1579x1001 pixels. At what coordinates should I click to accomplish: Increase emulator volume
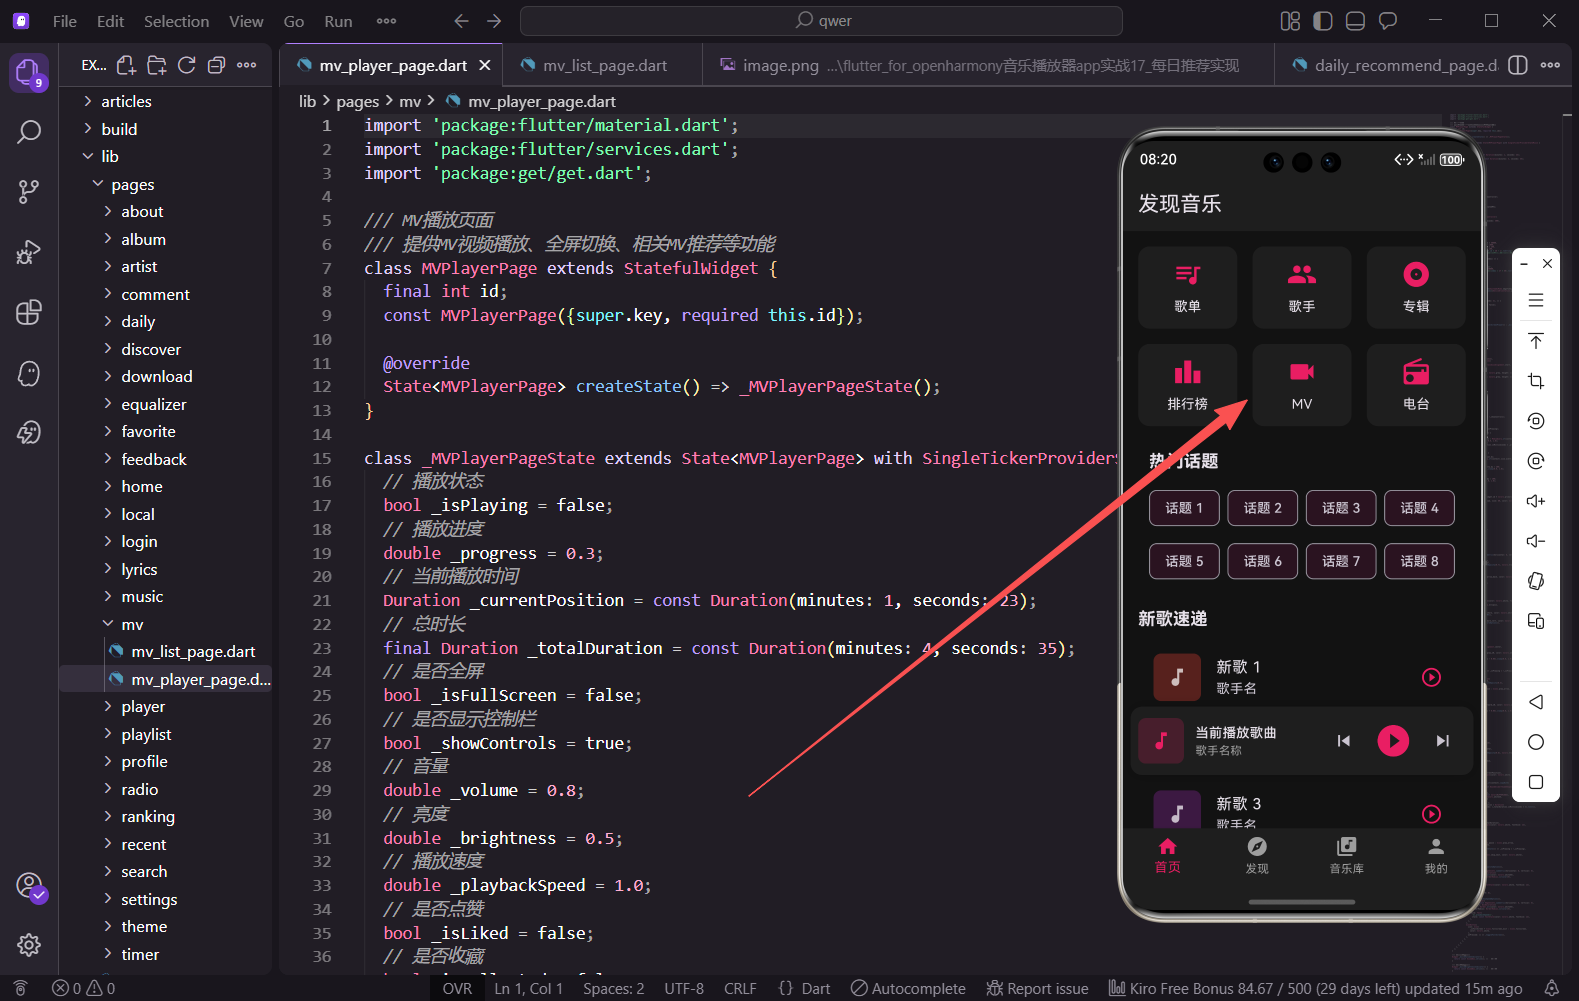[1536, 501]
